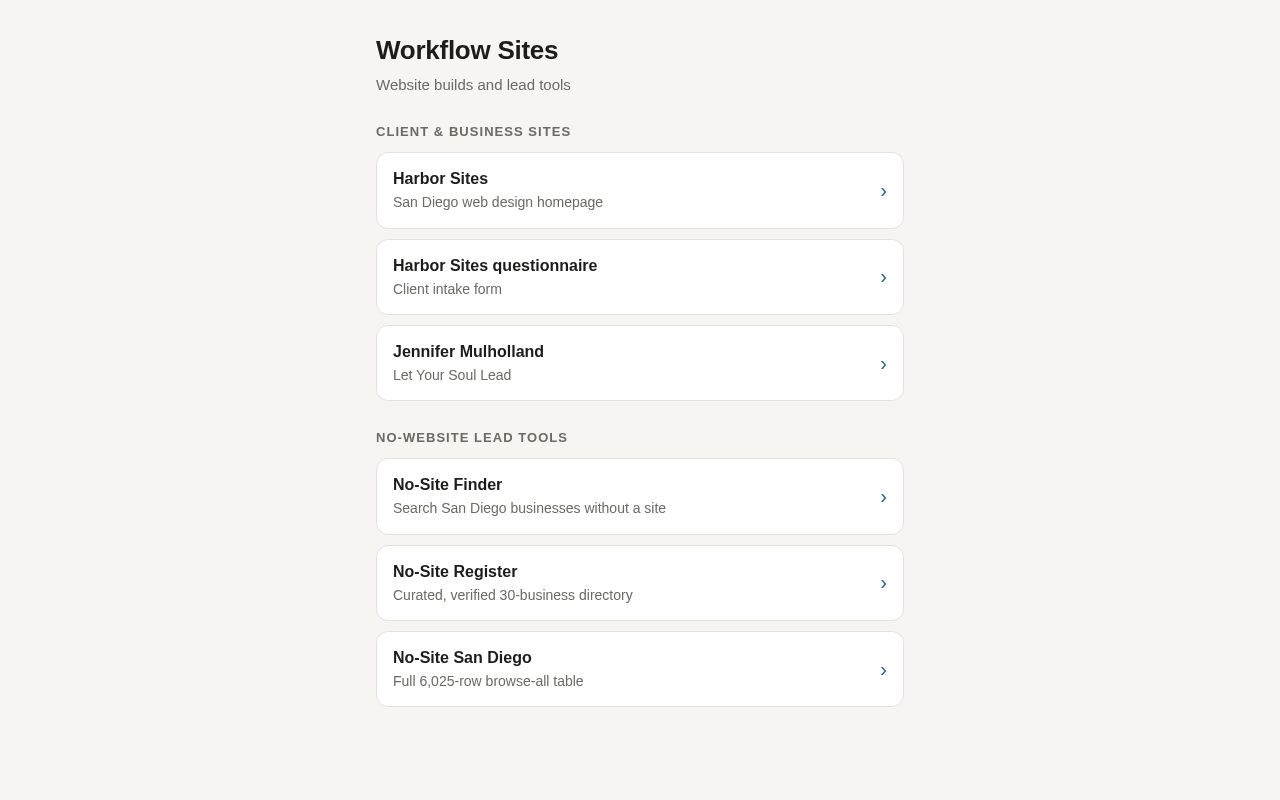Click 'Client intake form' description

[447, 289]
